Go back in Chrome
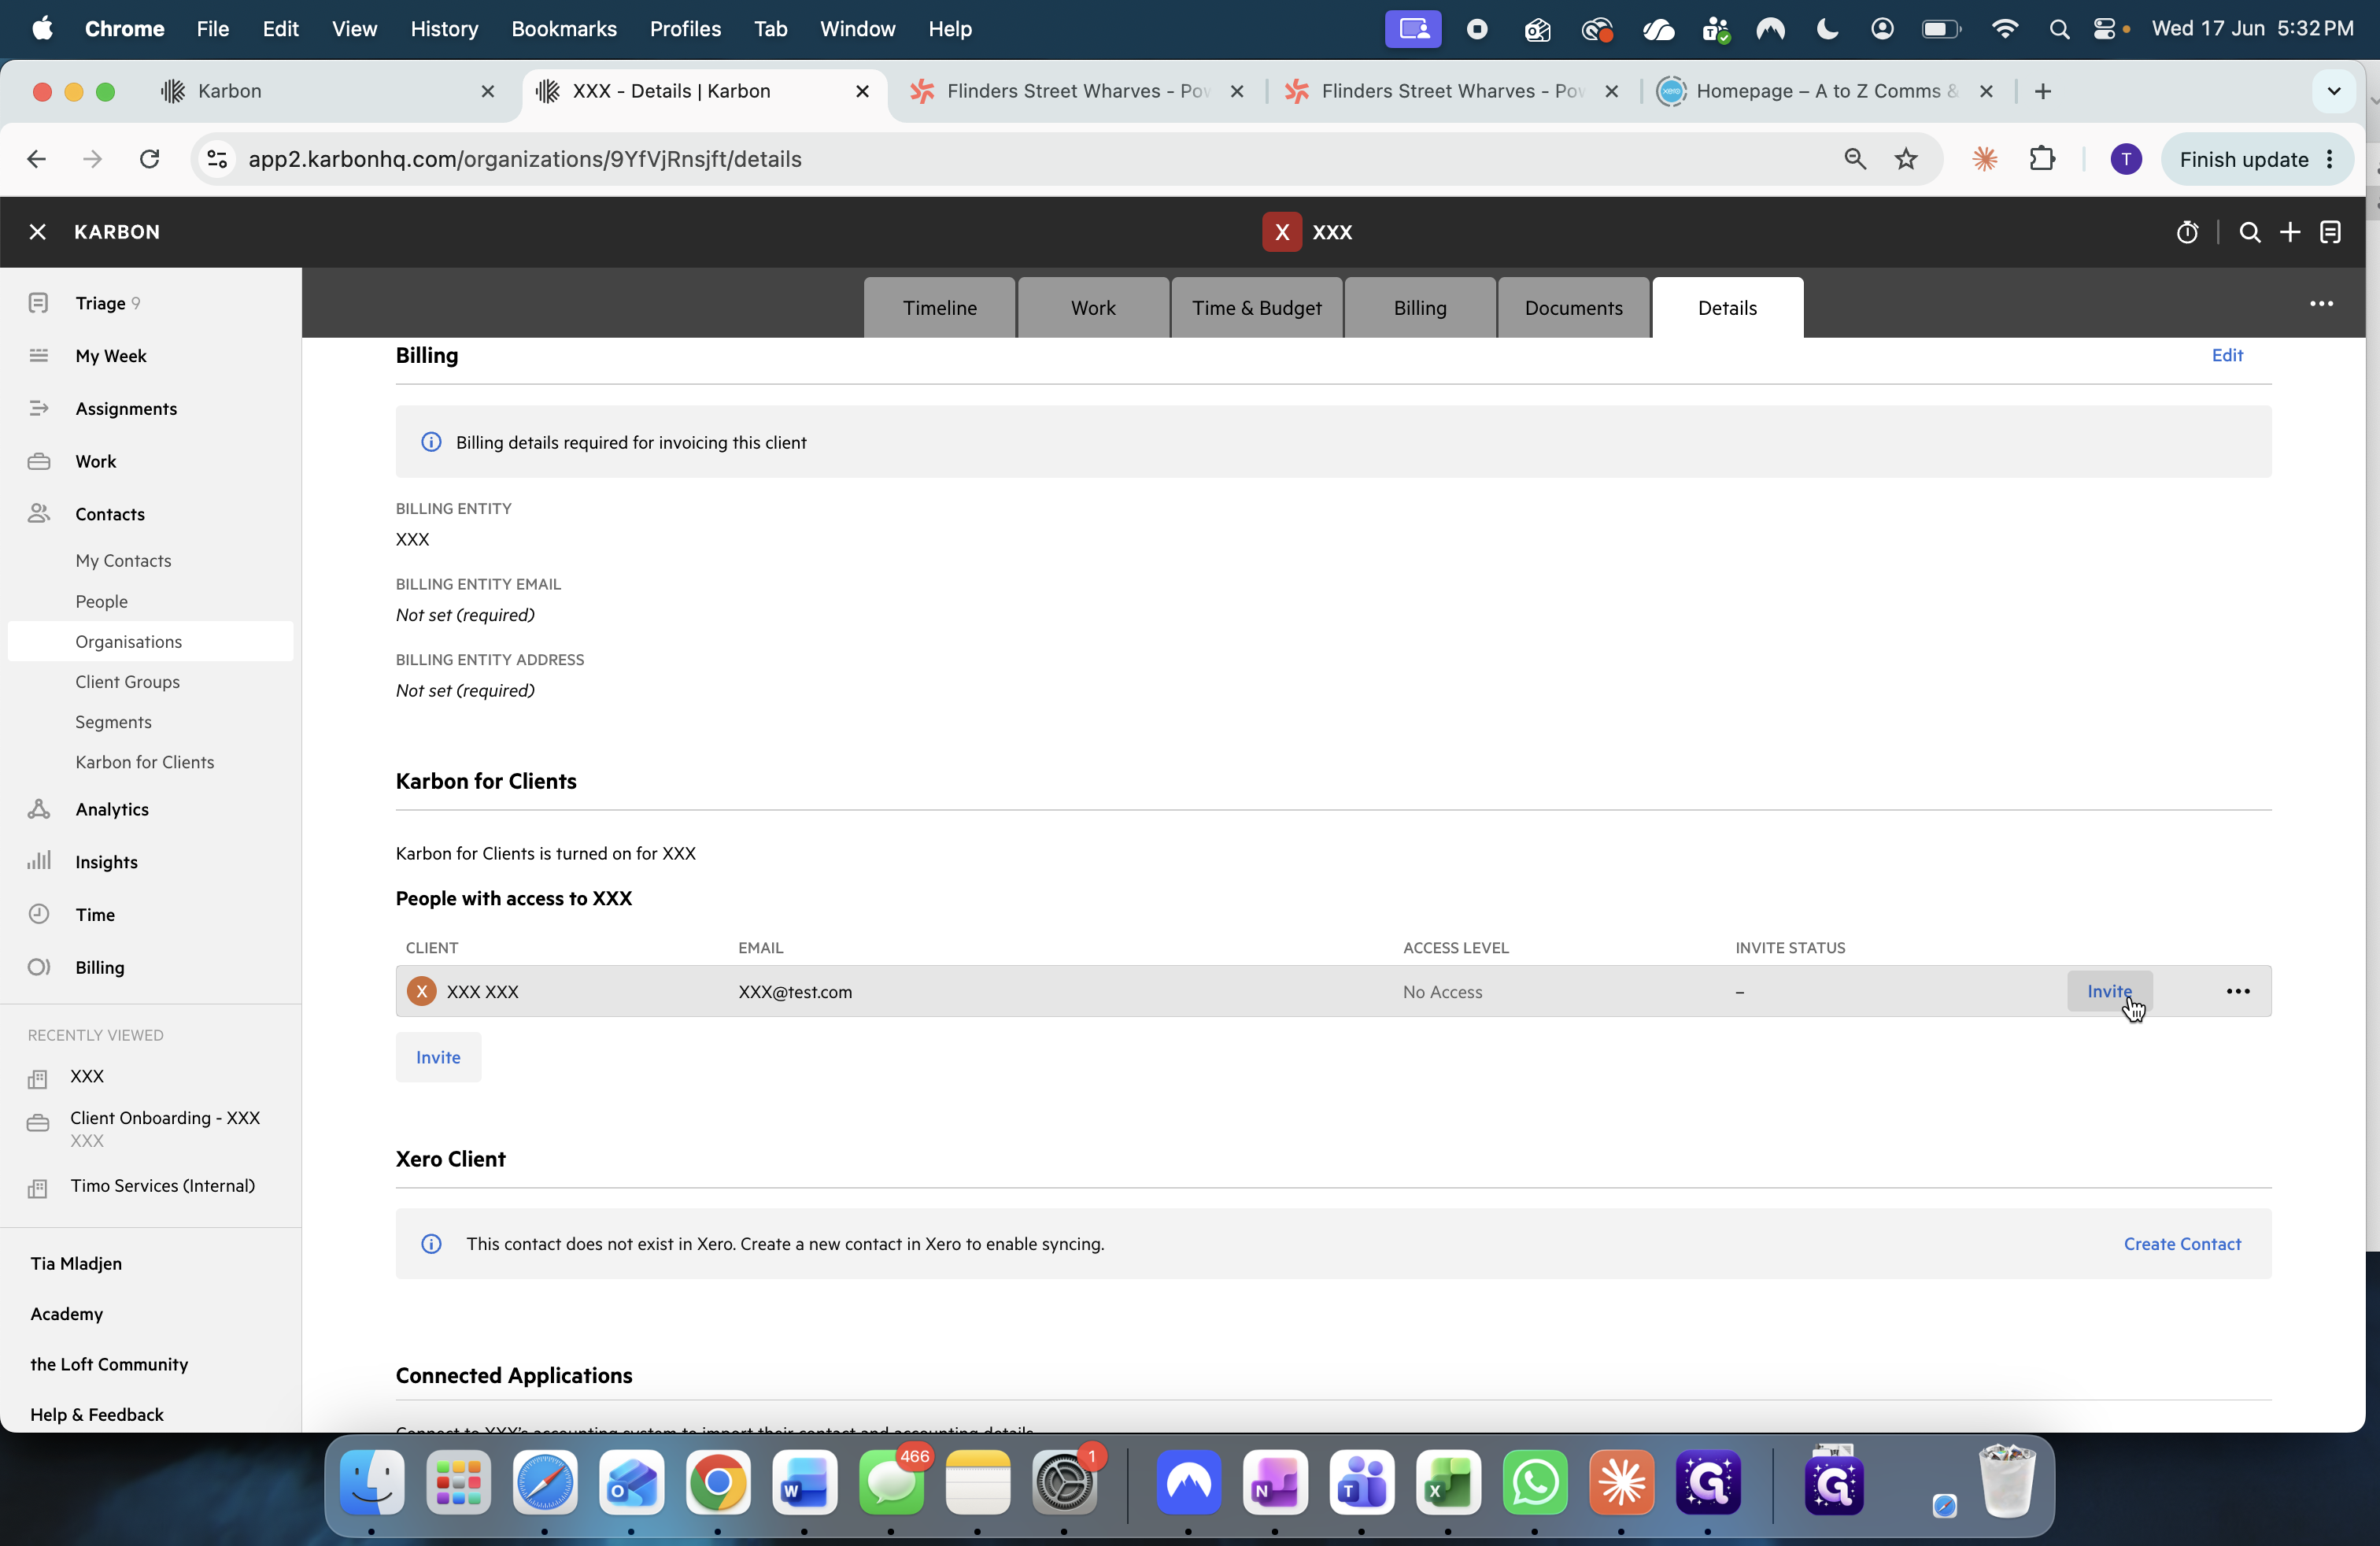This screenshot has width=2380, height=1546. click(x=37, y=159)
